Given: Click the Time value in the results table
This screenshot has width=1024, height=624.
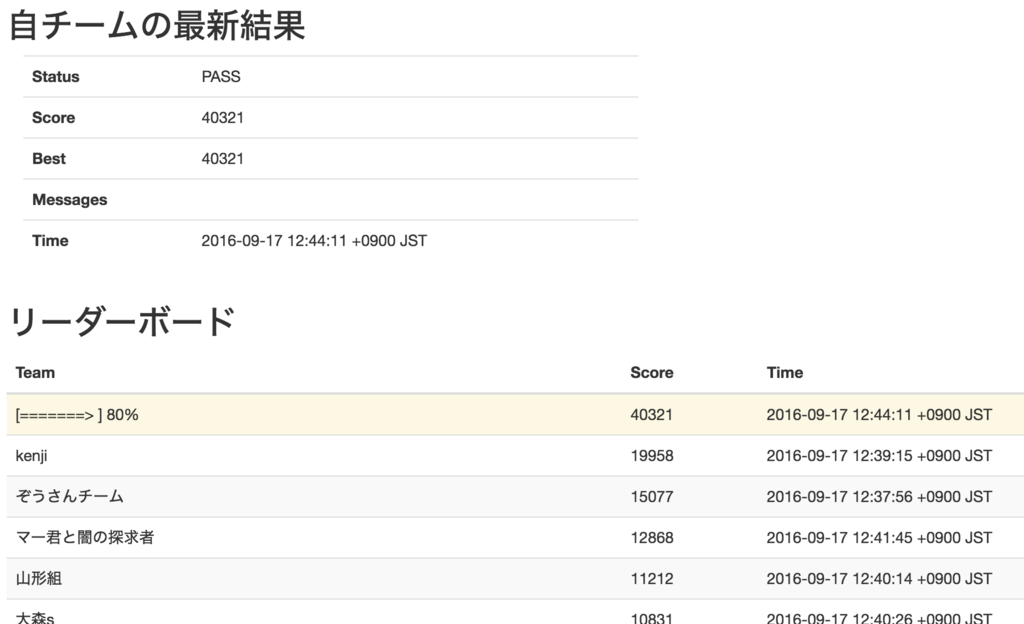Looking at the screenshot, I should click(311, 240).
